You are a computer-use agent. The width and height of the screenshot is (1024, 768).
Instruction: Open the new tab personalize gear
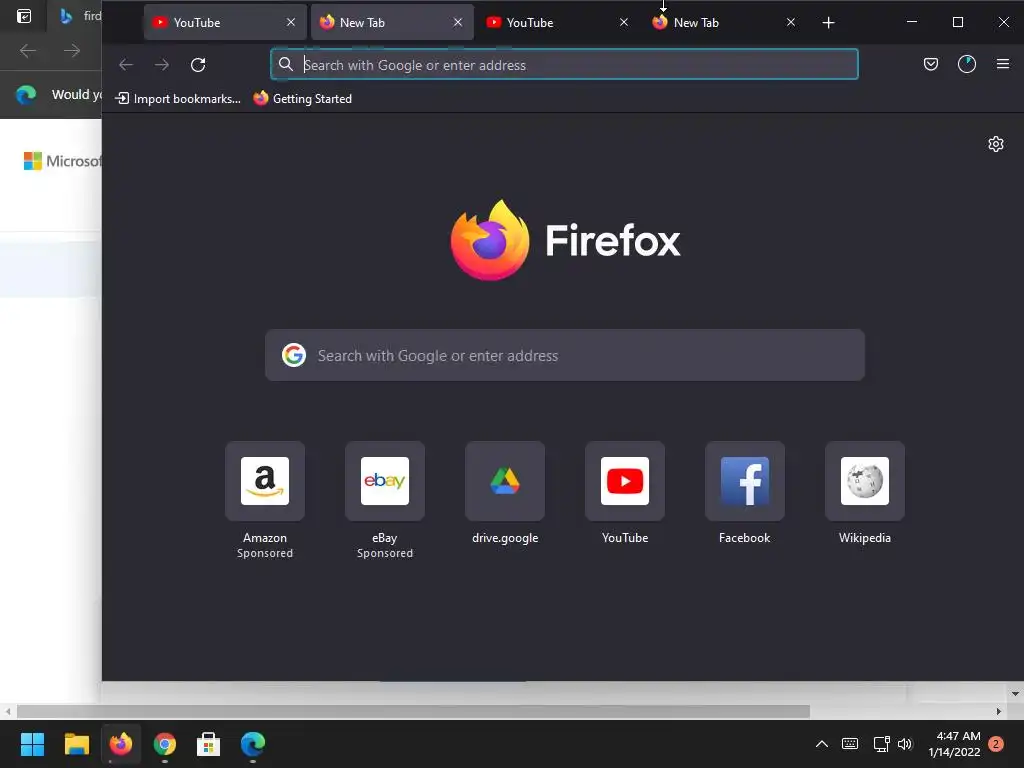click(x=995, y=144)
